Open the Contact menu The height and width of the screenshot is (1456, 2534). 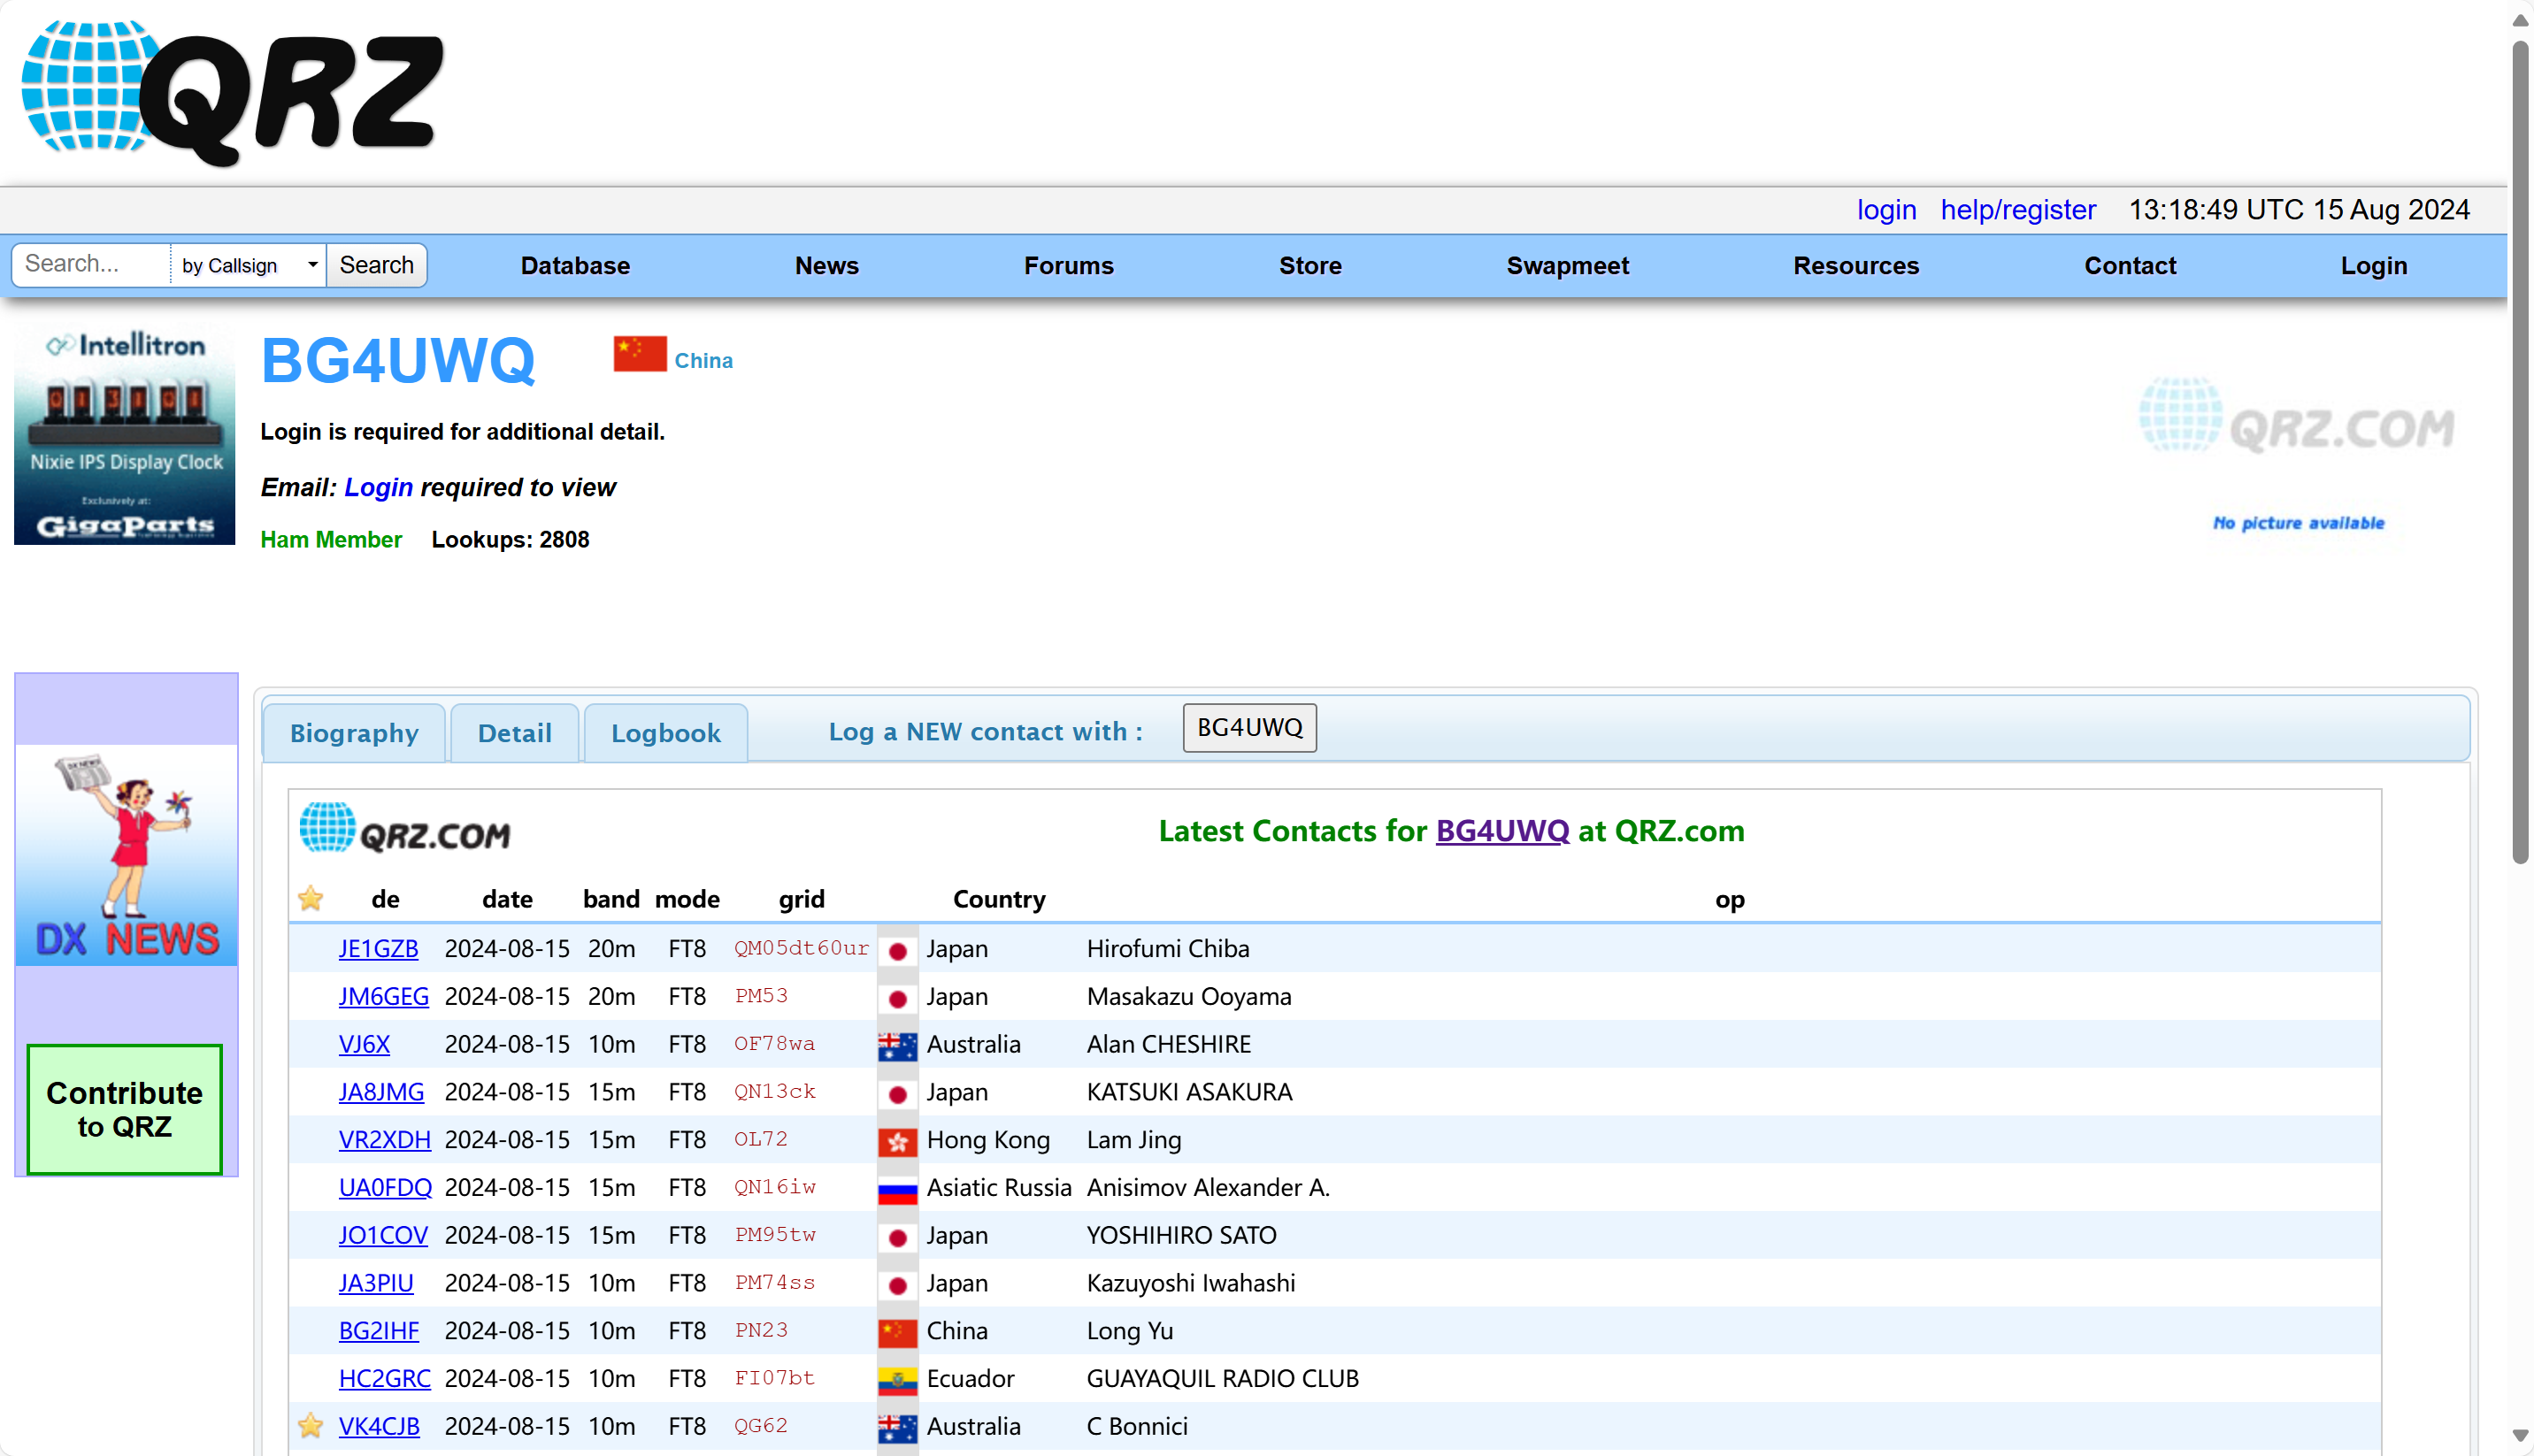tap(2130, 266)
